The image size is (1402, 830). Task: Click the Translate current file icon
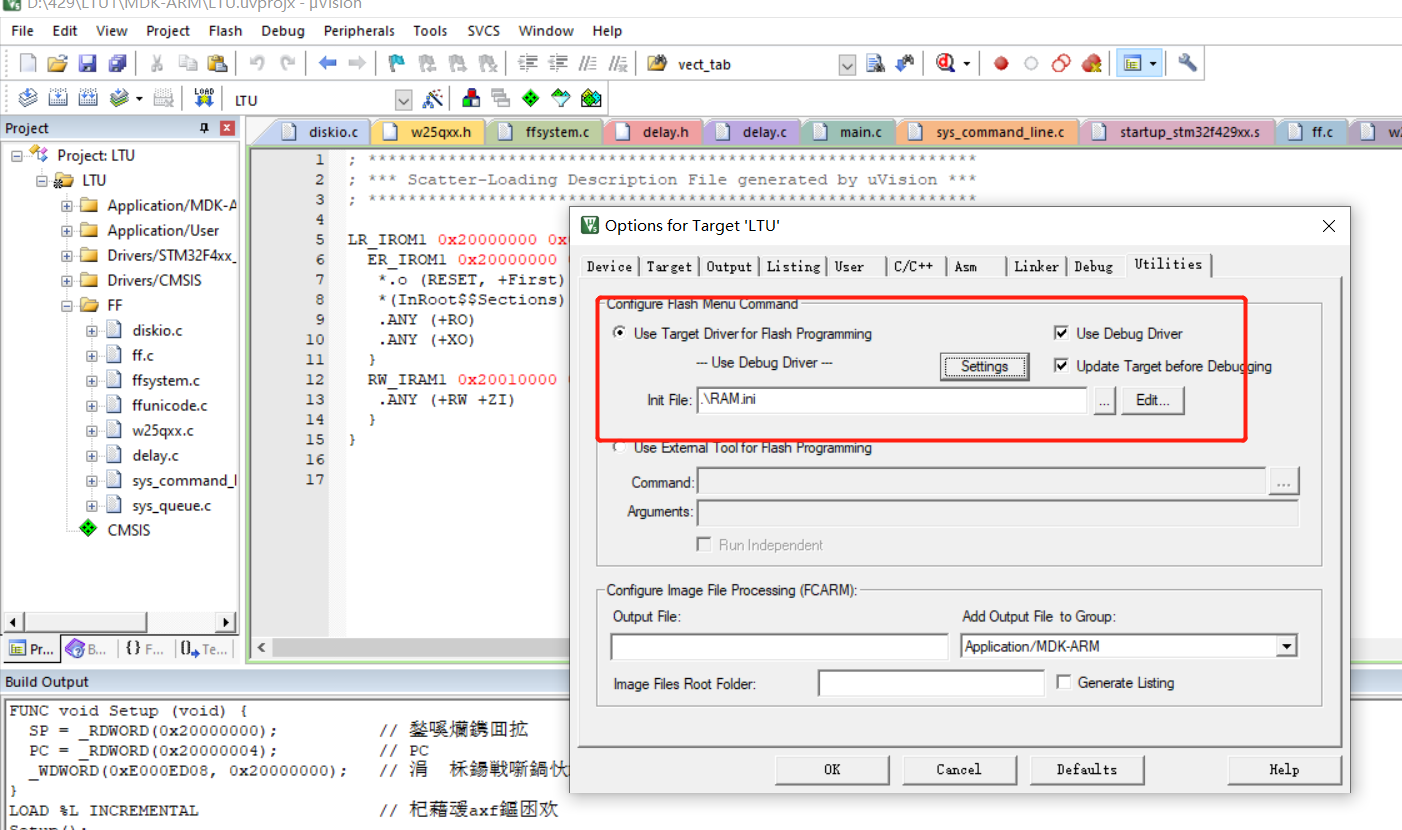[28, 98]
